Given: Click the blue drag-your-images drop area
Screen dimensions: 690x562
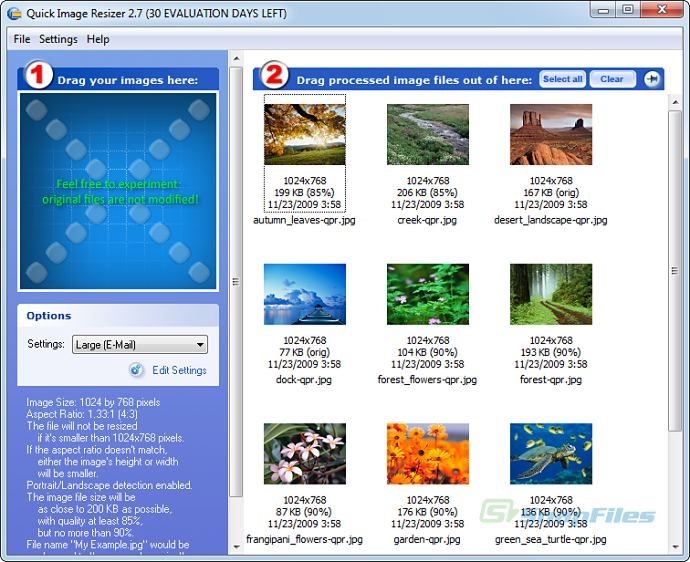Looking at the screenshot, I should pos(118,190).
